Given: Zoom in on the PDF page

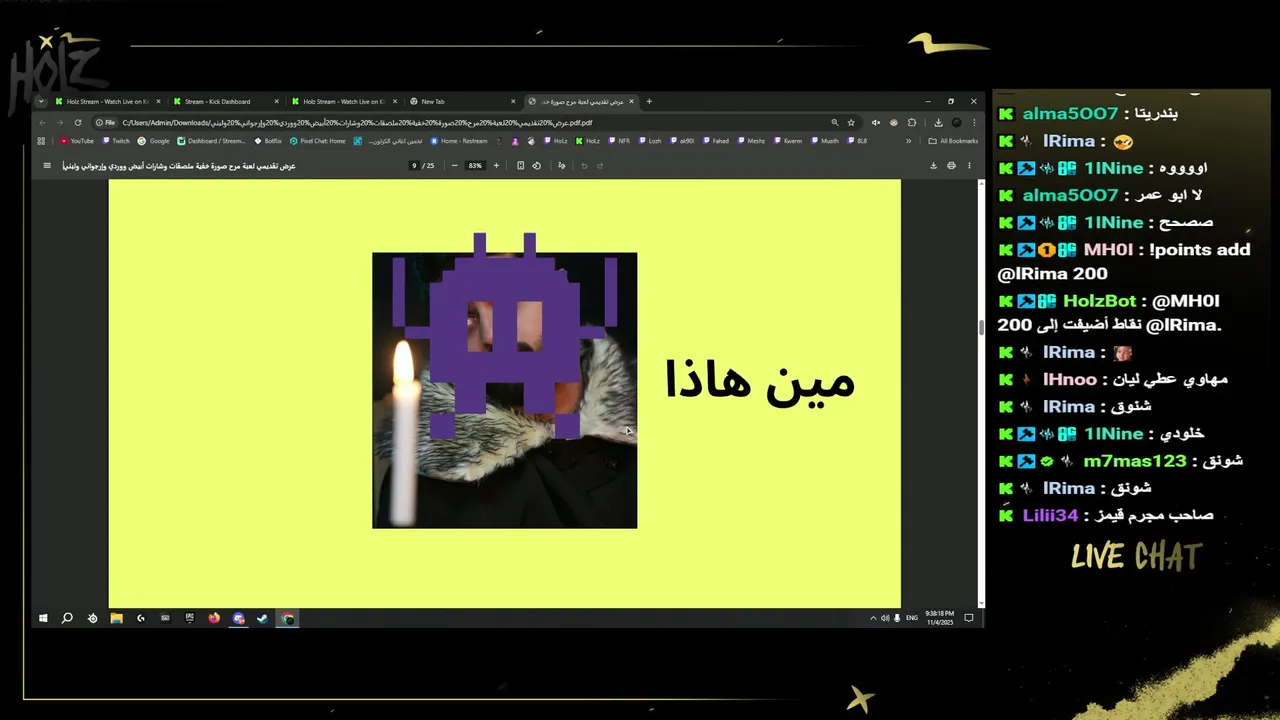Looking at the screenshot, I should tap(496, 166).
